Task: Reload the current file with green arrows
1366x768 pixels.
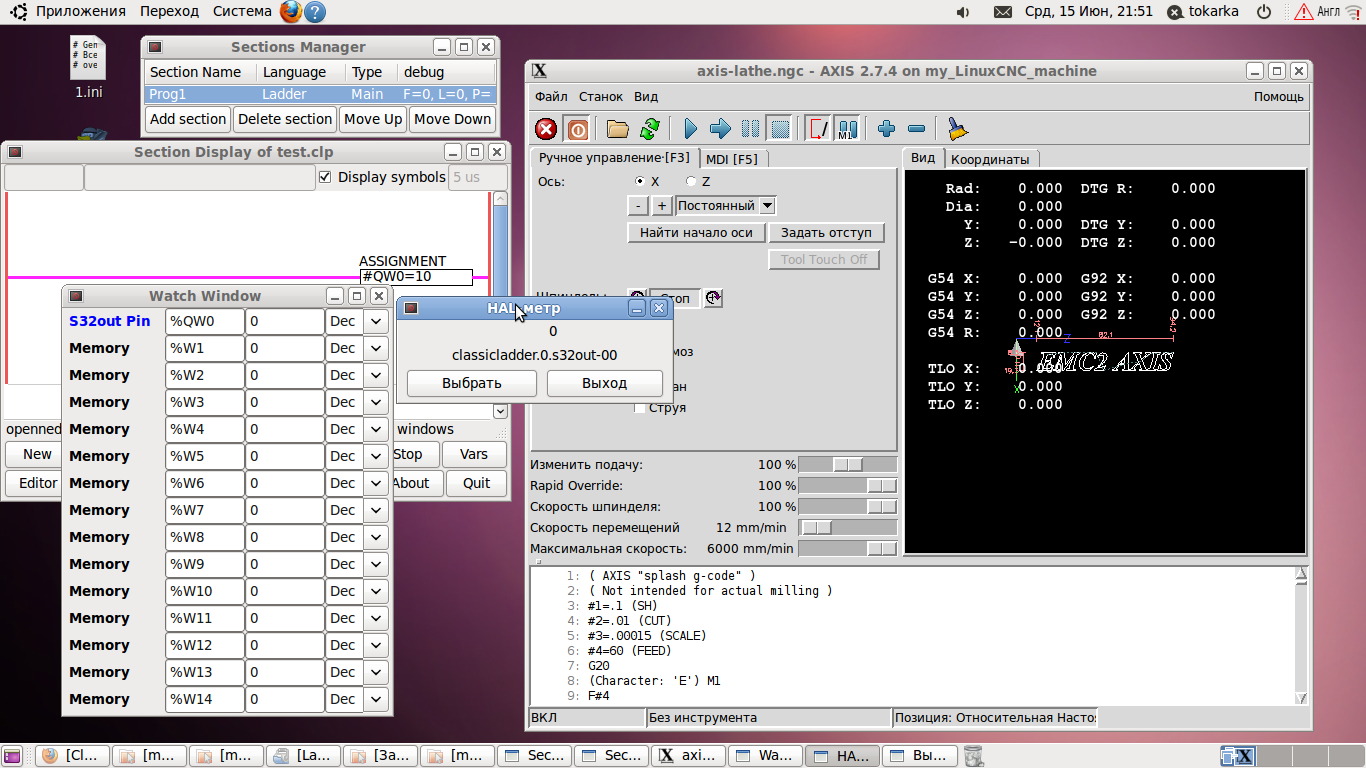Action: (650, 129)
